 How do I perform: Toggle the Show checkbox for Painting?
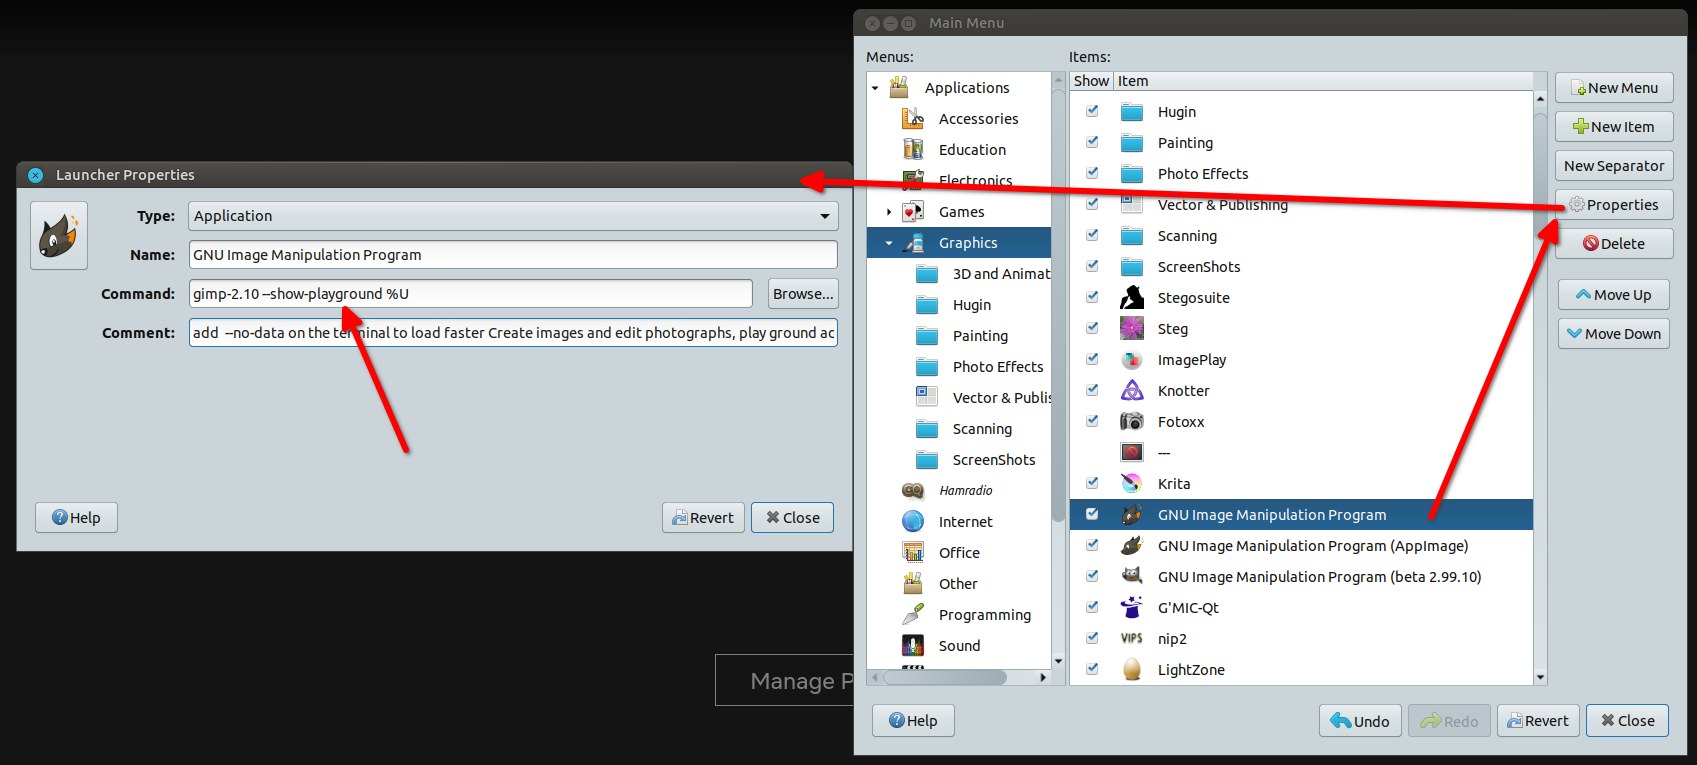point(1092,142)
